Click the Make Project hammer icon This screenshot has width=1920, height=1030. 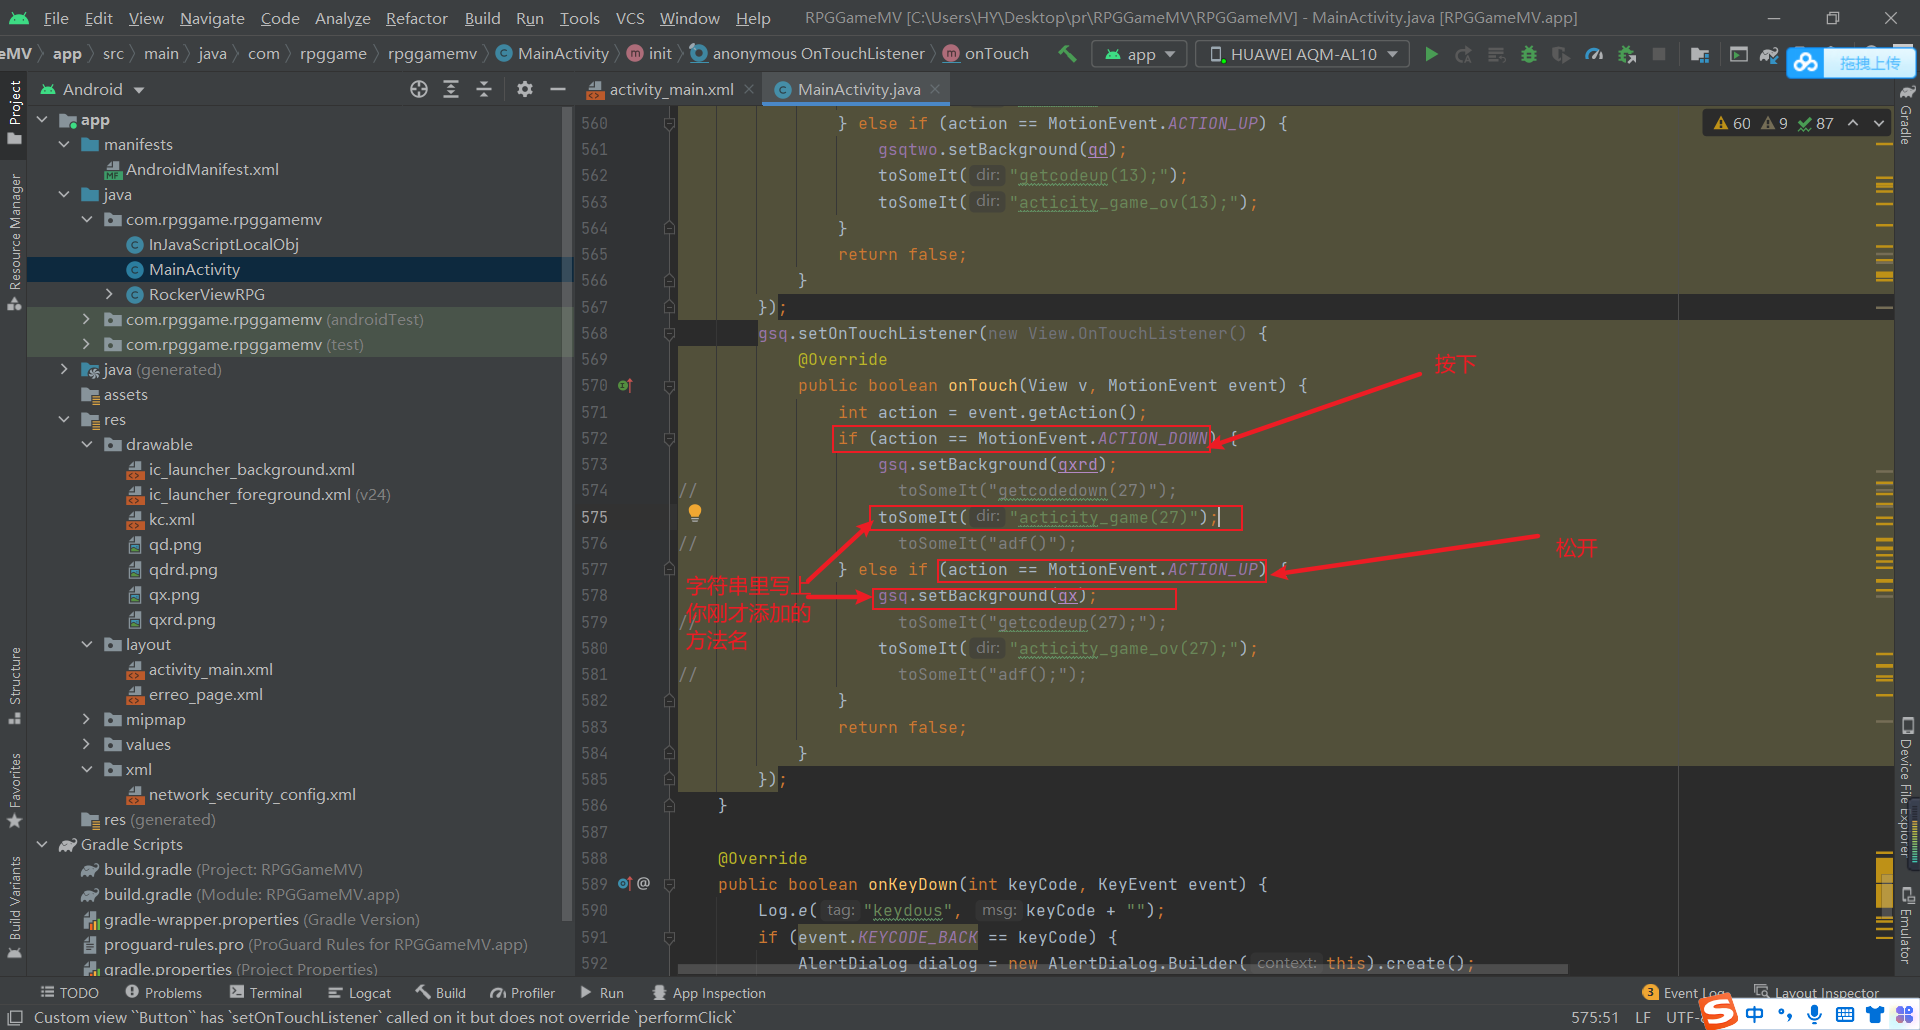point(1067,54)
